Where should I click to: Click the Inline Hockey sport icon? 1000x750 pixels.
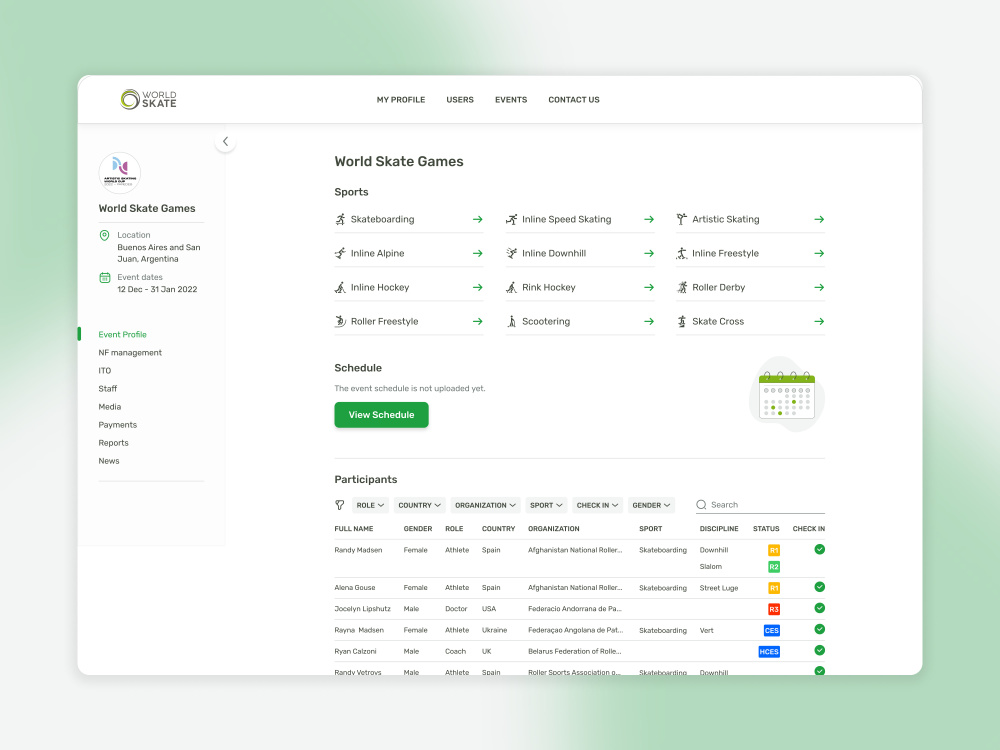click(x=341, y=288)
